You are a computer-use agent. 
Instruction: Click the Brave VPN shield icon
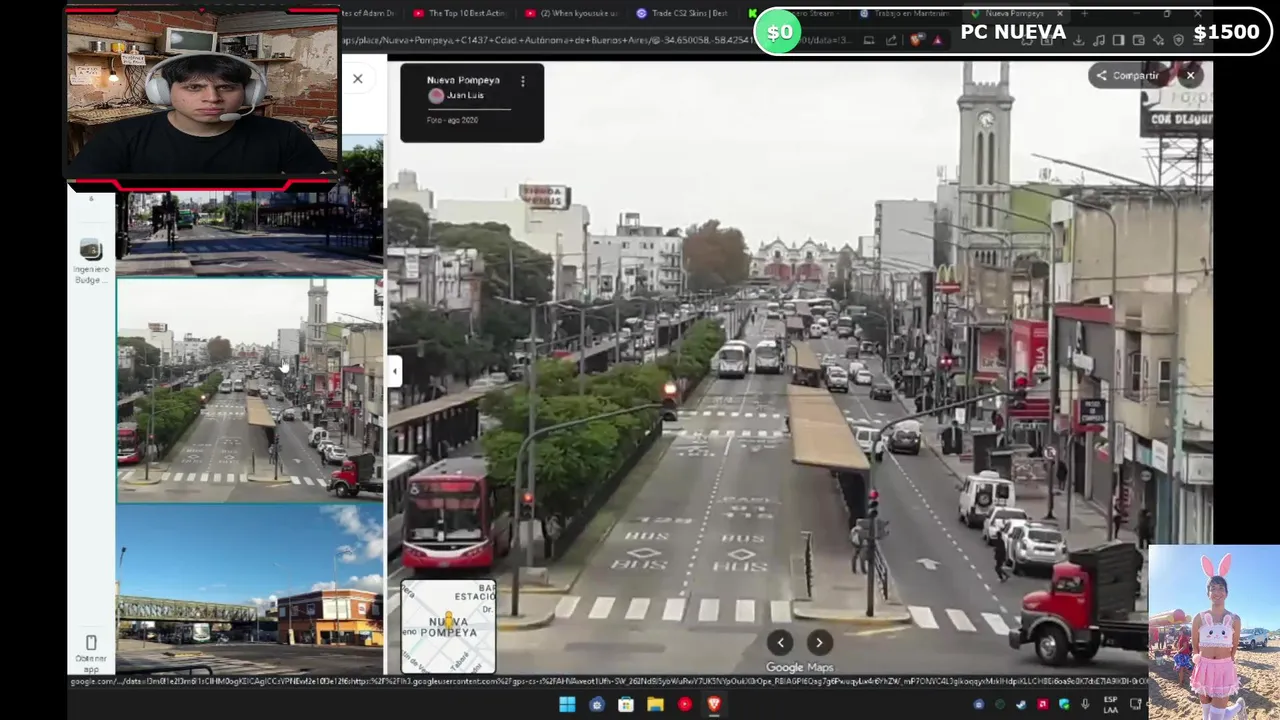(x=1178, y=40)
